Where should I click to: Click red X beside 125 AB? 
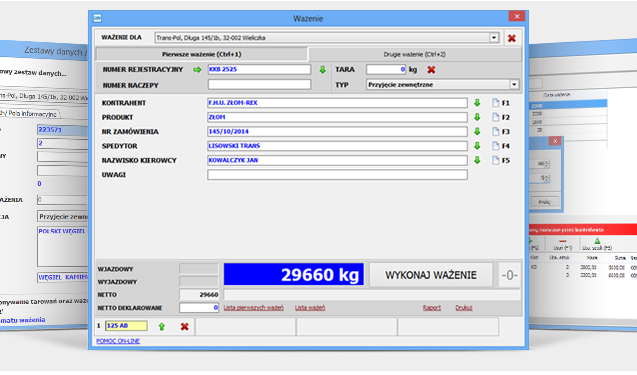click(184, 326)
